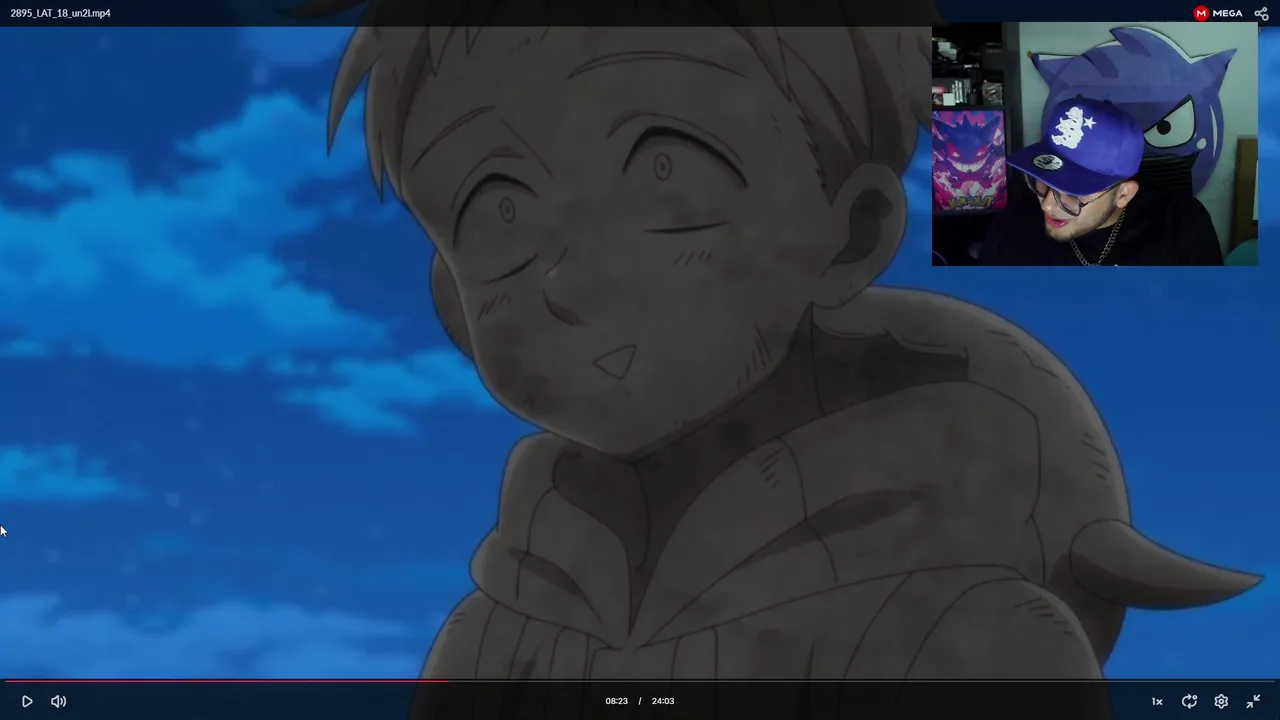The height and width of the screenshot is (720, 1280).
Task: Mute audio using the speaker icon
Action: (59, 701)
